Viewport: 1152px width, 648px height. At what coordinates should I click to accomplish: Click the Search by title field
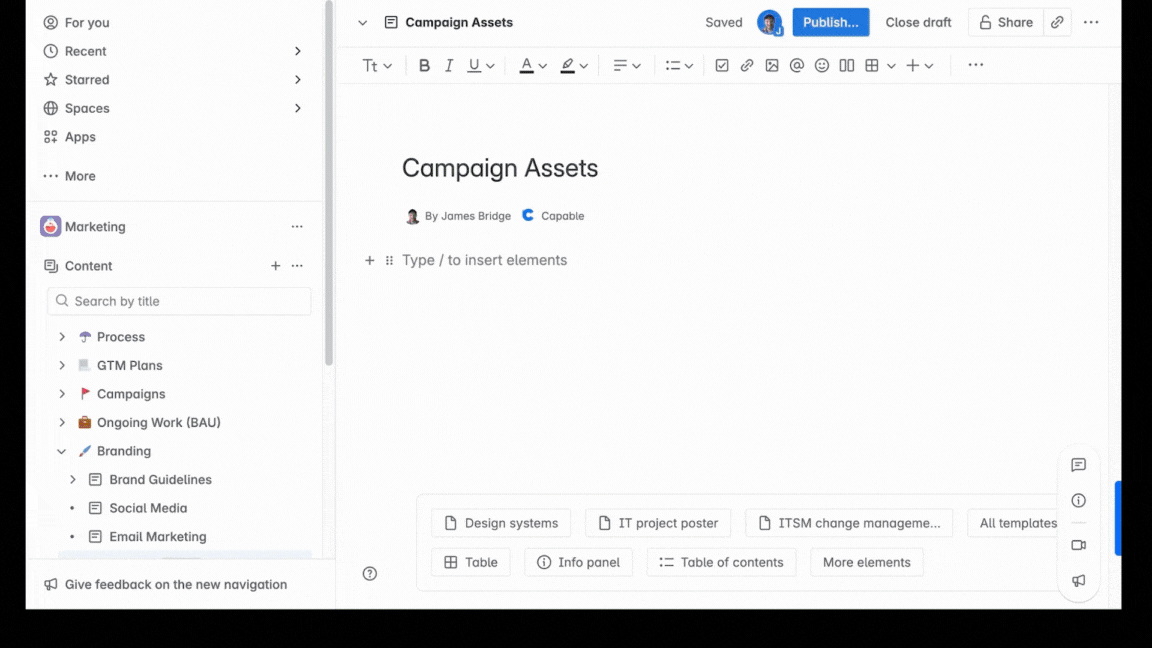click(x=178, y=301)
